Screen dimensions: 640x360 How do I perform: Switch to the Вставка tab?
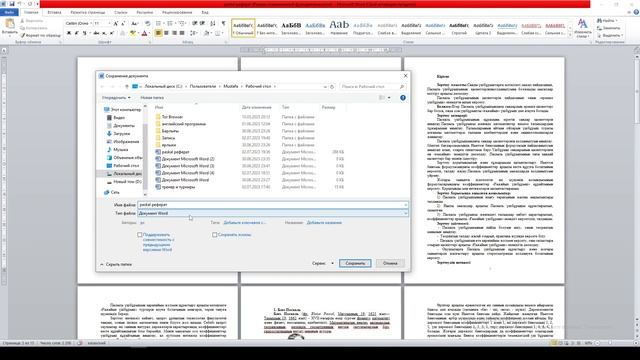tap(54, 13)
